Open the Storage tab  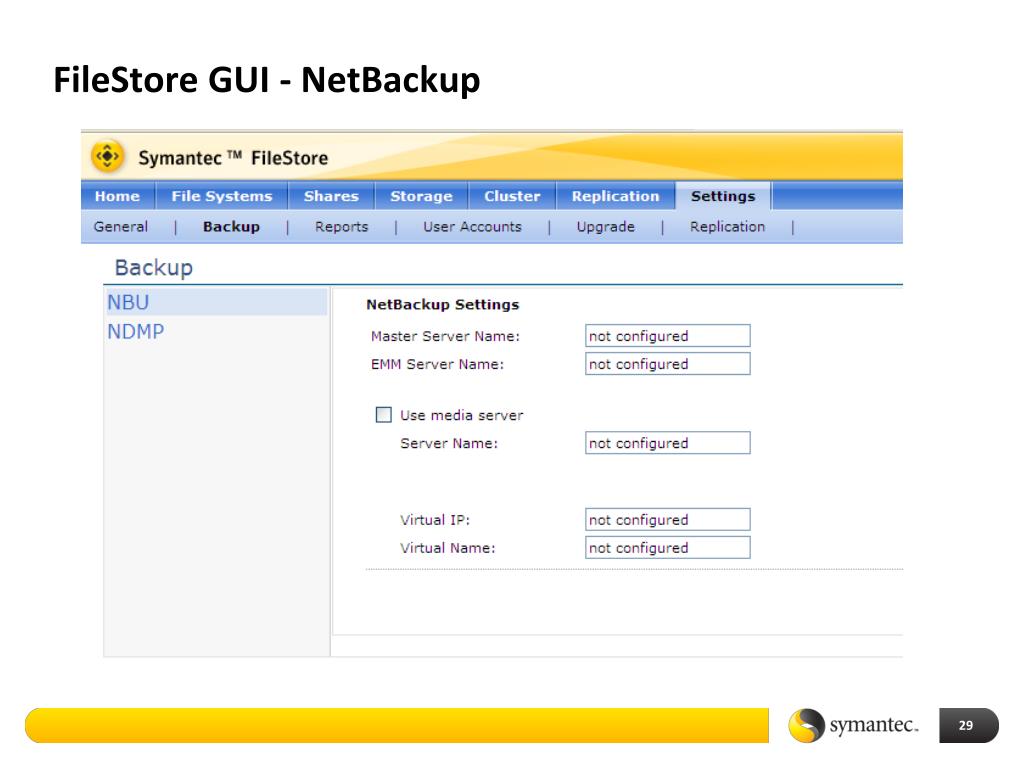421,196
